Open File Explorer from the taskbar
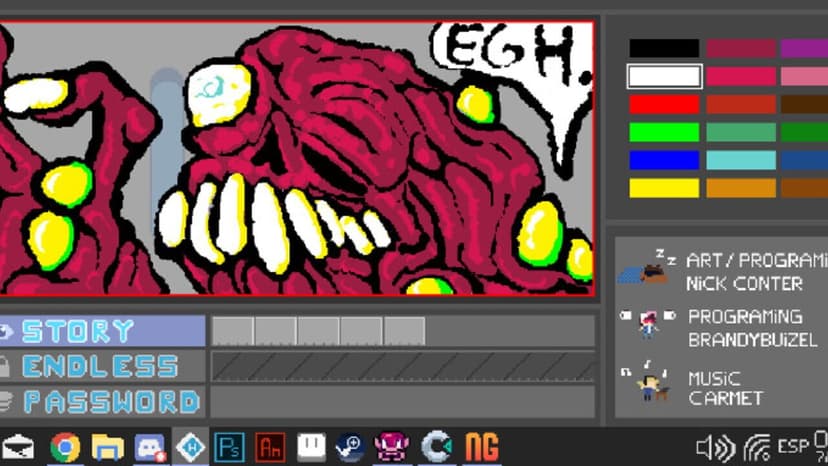Screen dimensions: 828x466 click(107, 447)
